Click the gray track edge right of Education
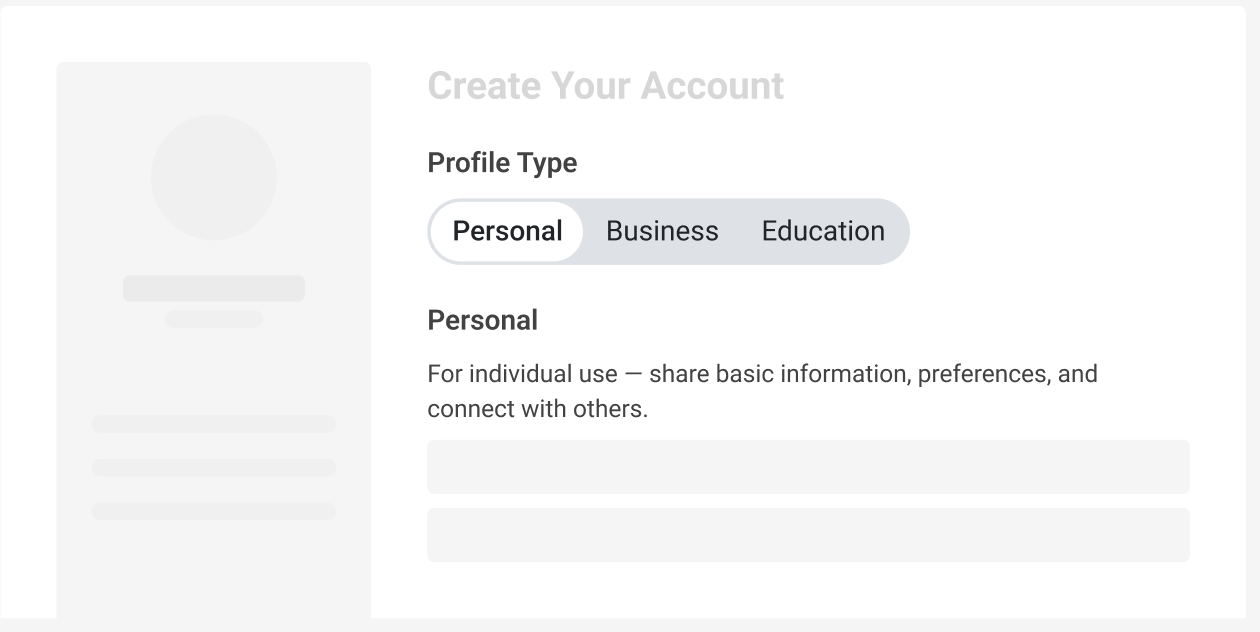1260x632 pixels. click(x=899, y=231)
